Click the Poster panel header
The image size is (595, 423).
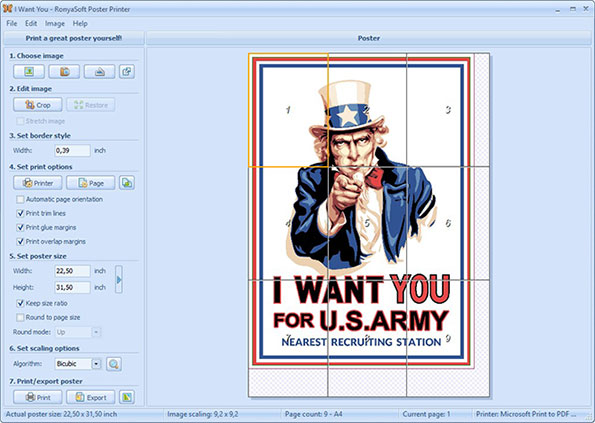tap(368, 38)
